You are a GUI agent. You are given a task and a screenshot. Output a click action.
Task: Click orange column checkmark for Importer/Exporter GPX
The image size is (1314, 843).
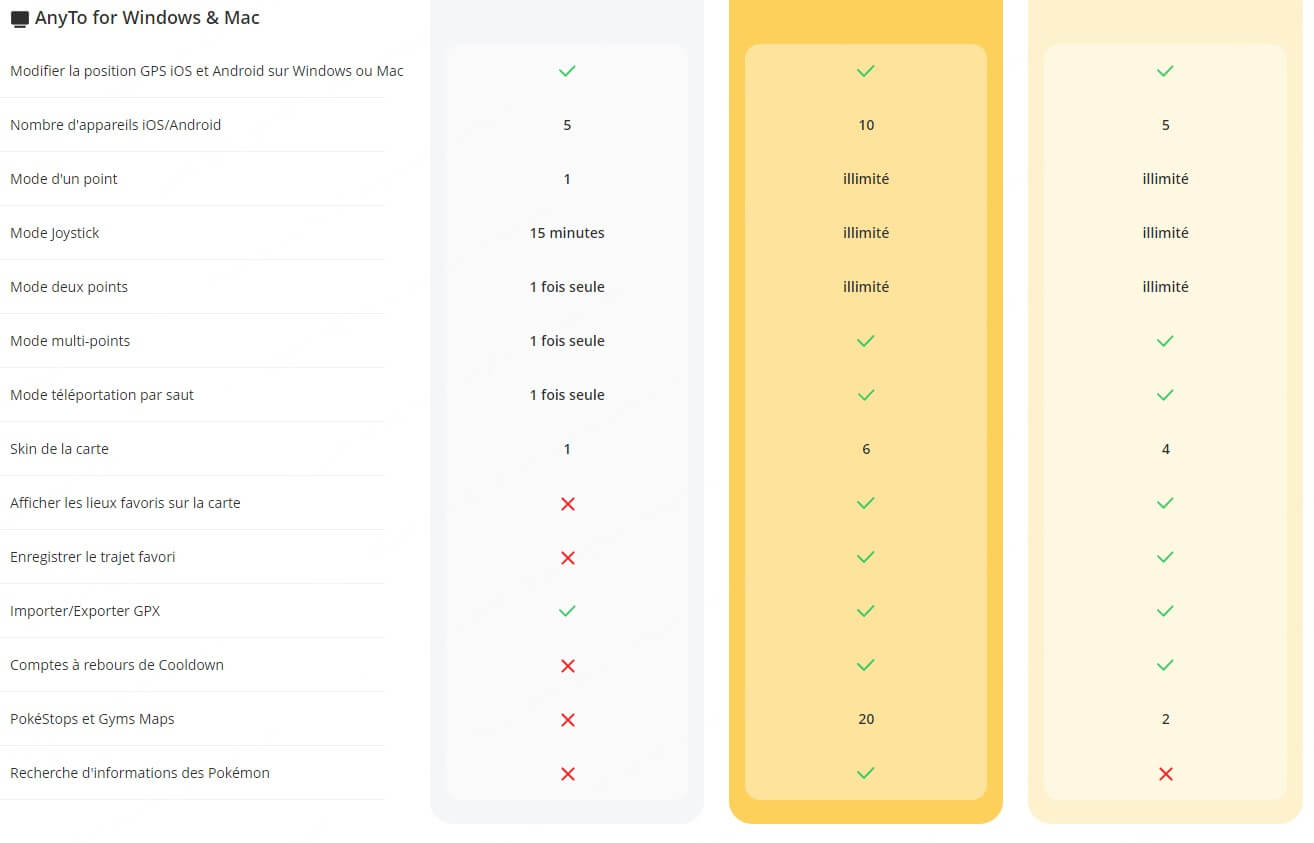click(x=866, y=611)
